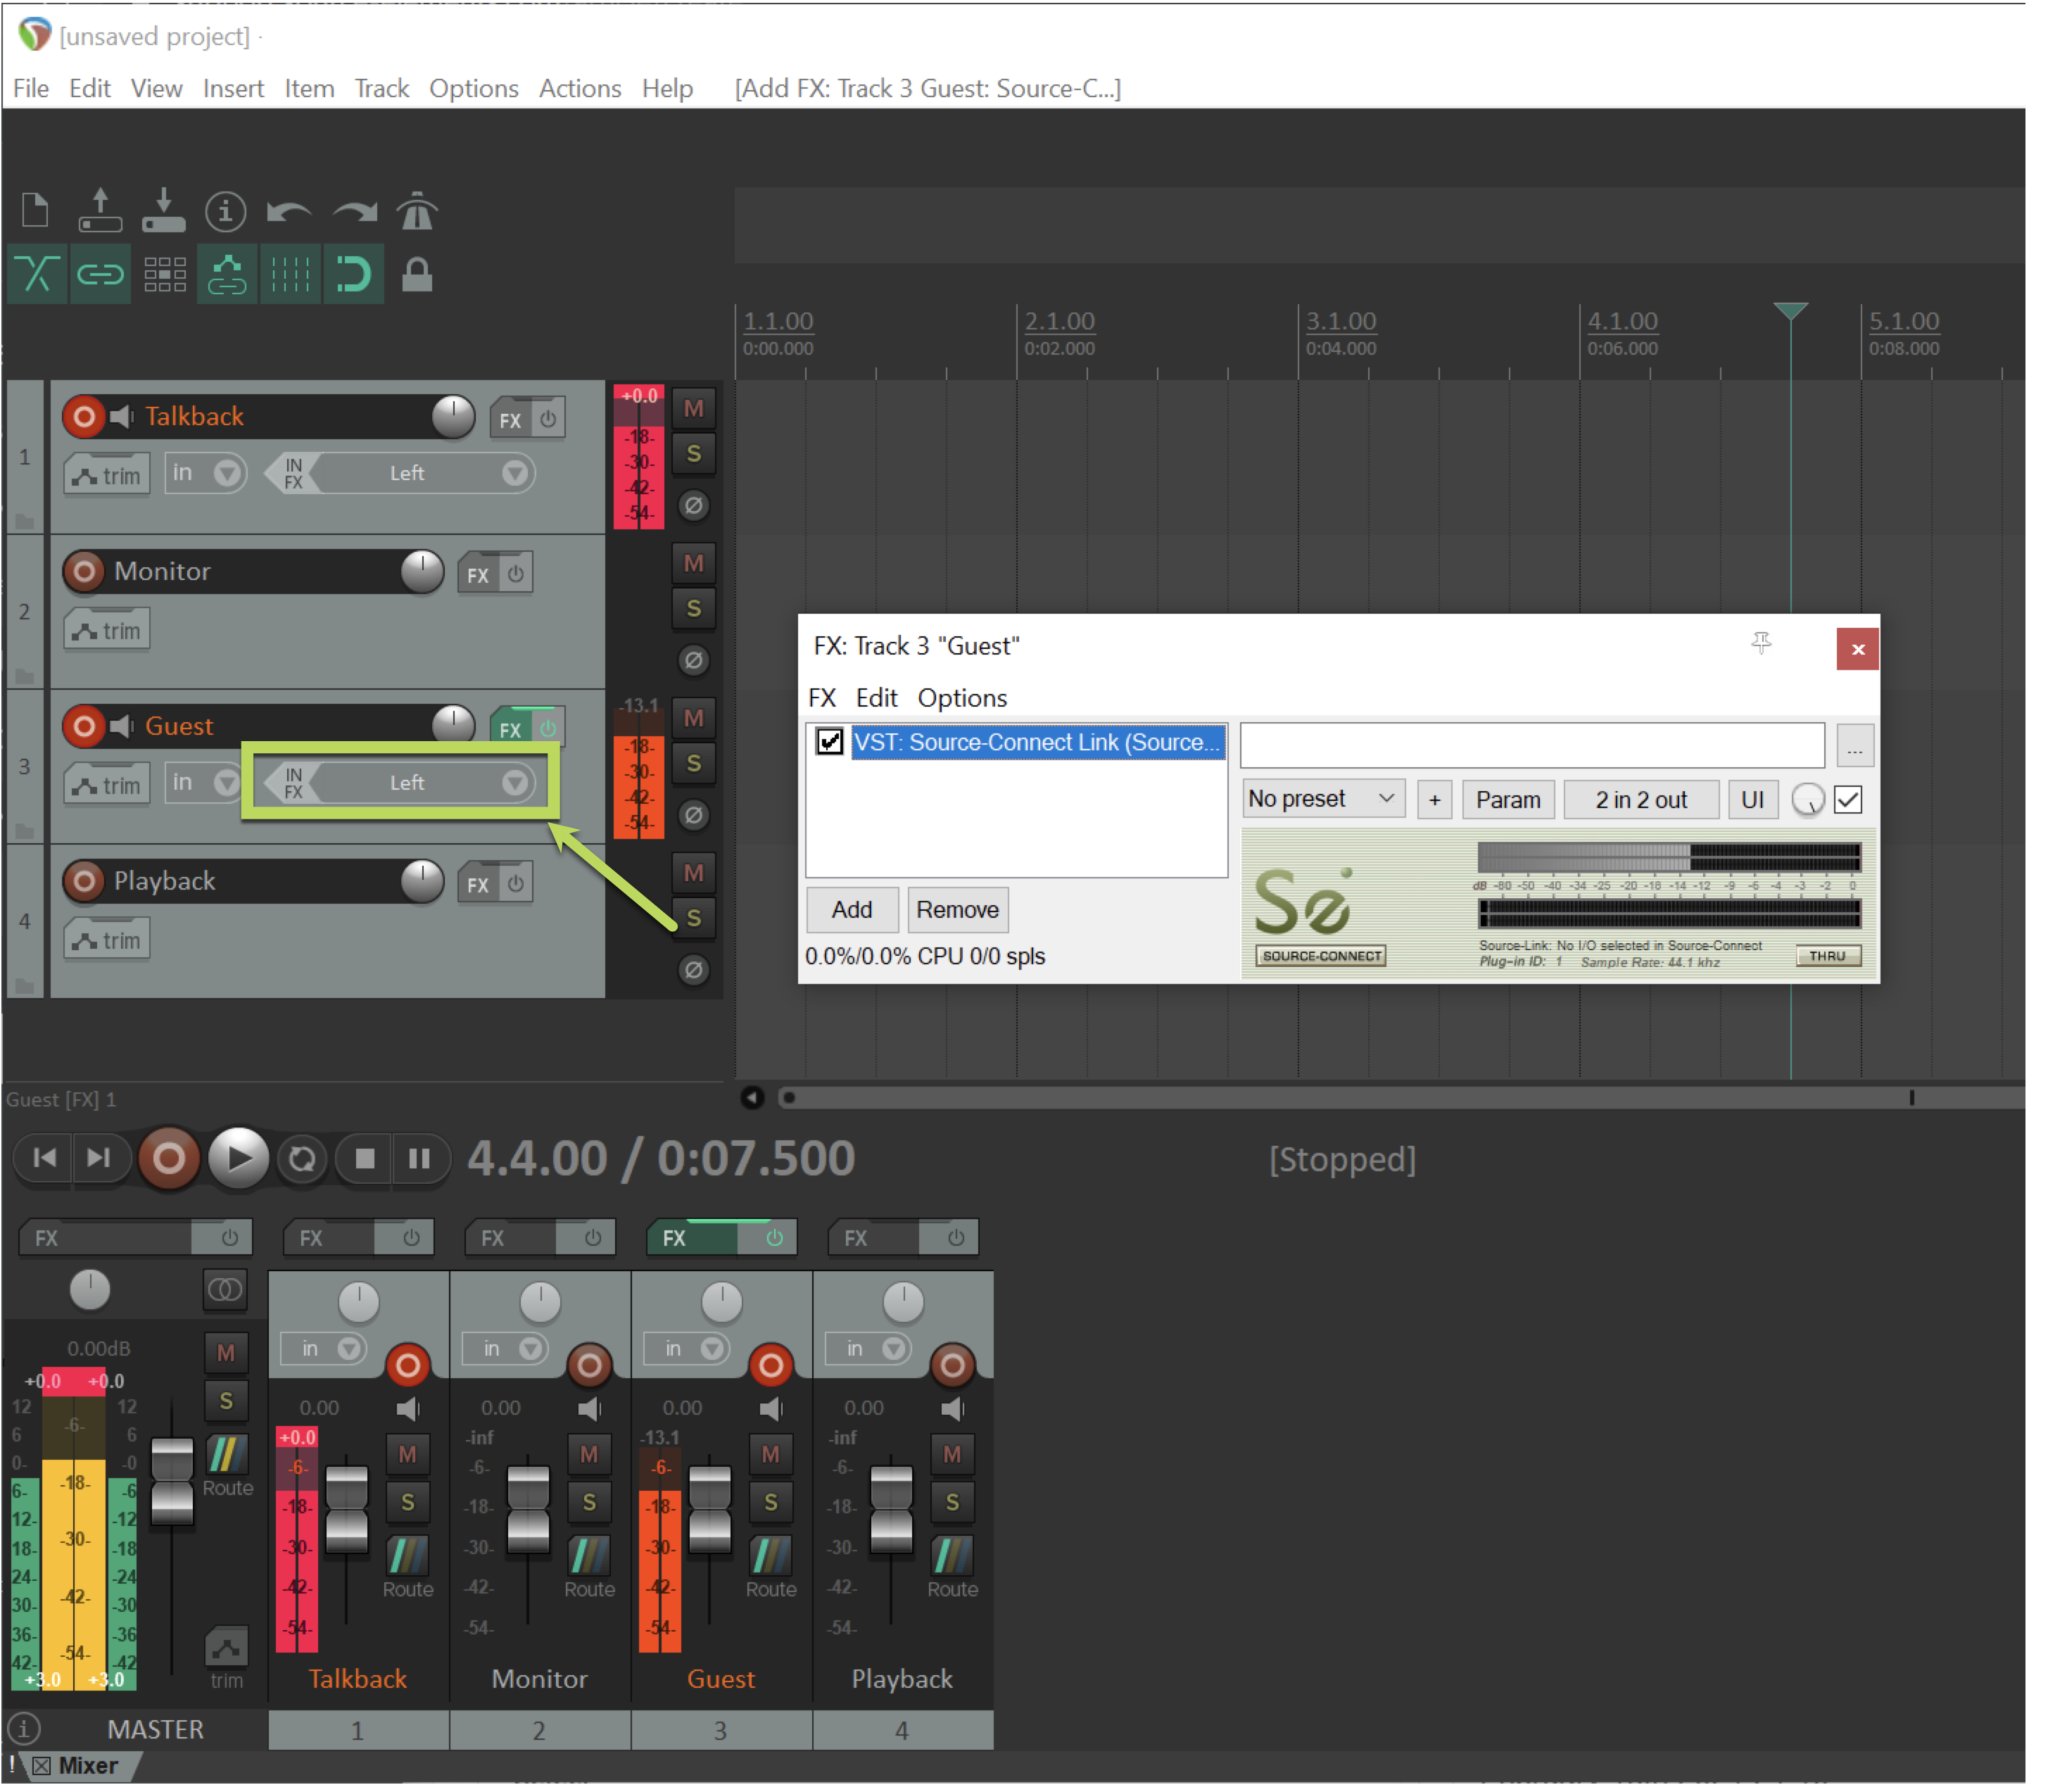2048x1792 pixels.
Task: Expand Guest track Left input dropdown
Action: (515, 782)
